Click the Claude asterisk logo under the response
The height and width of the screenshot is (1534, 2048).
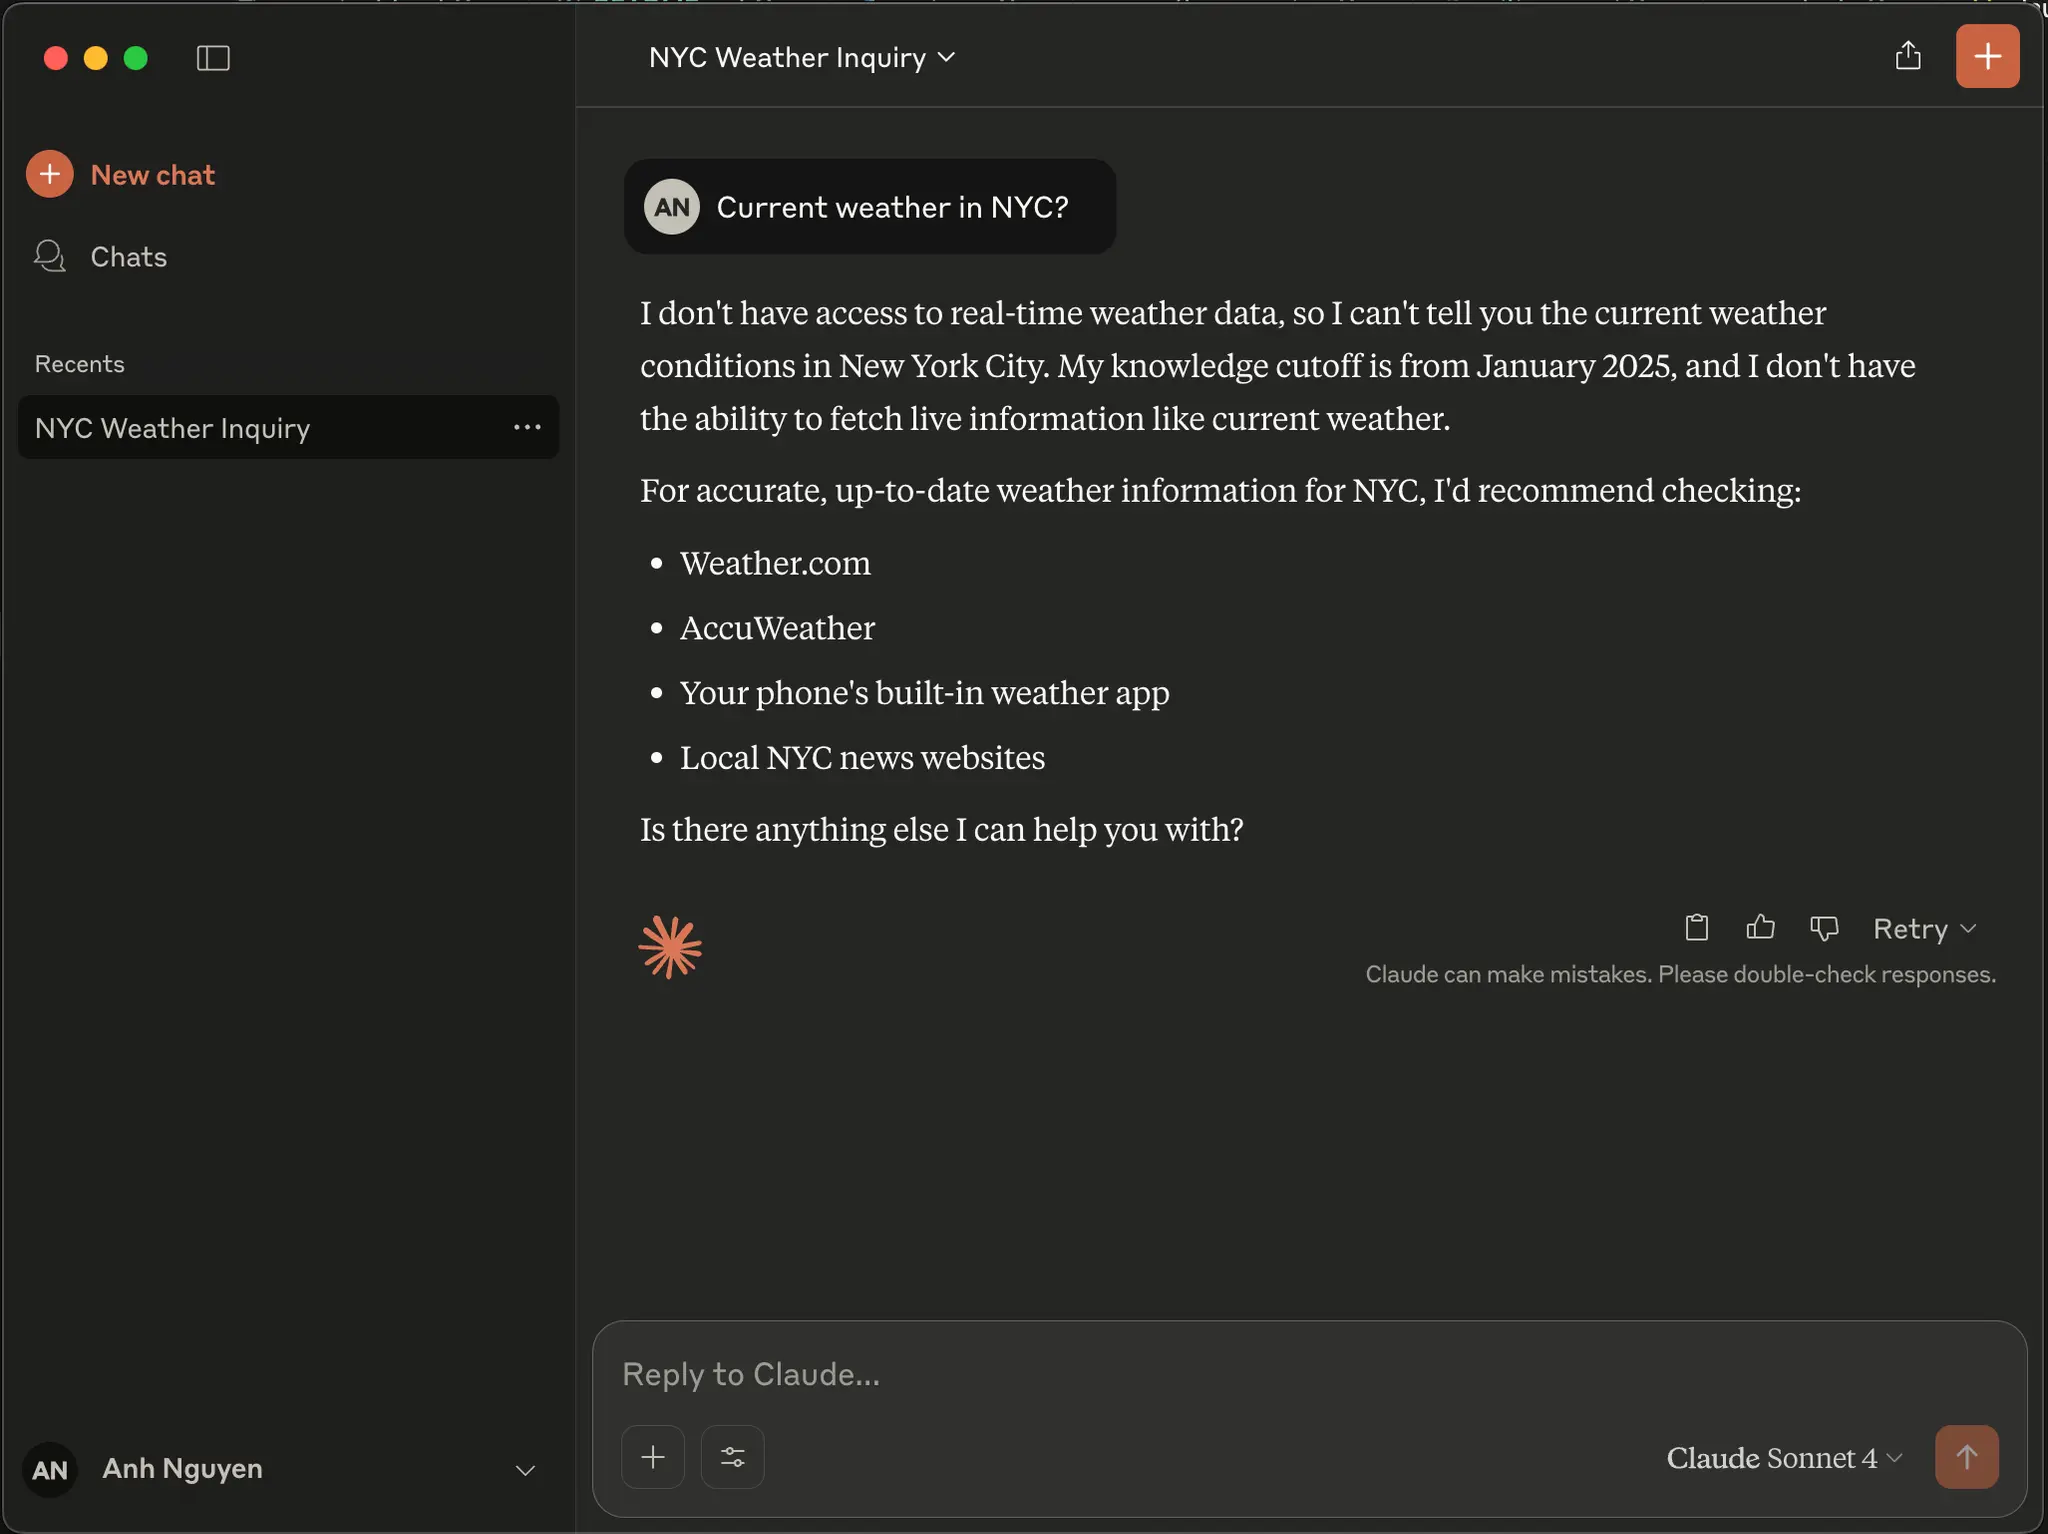pyautogui.click(x=671, y=946)
